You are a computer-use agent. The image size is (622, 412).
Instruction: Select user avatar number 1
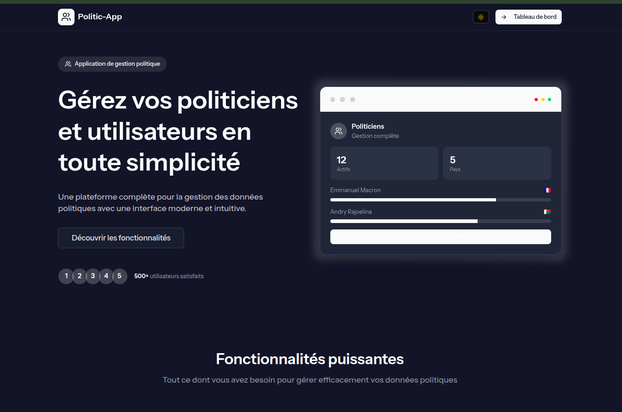pyautogui.click(x=66, y=276)
